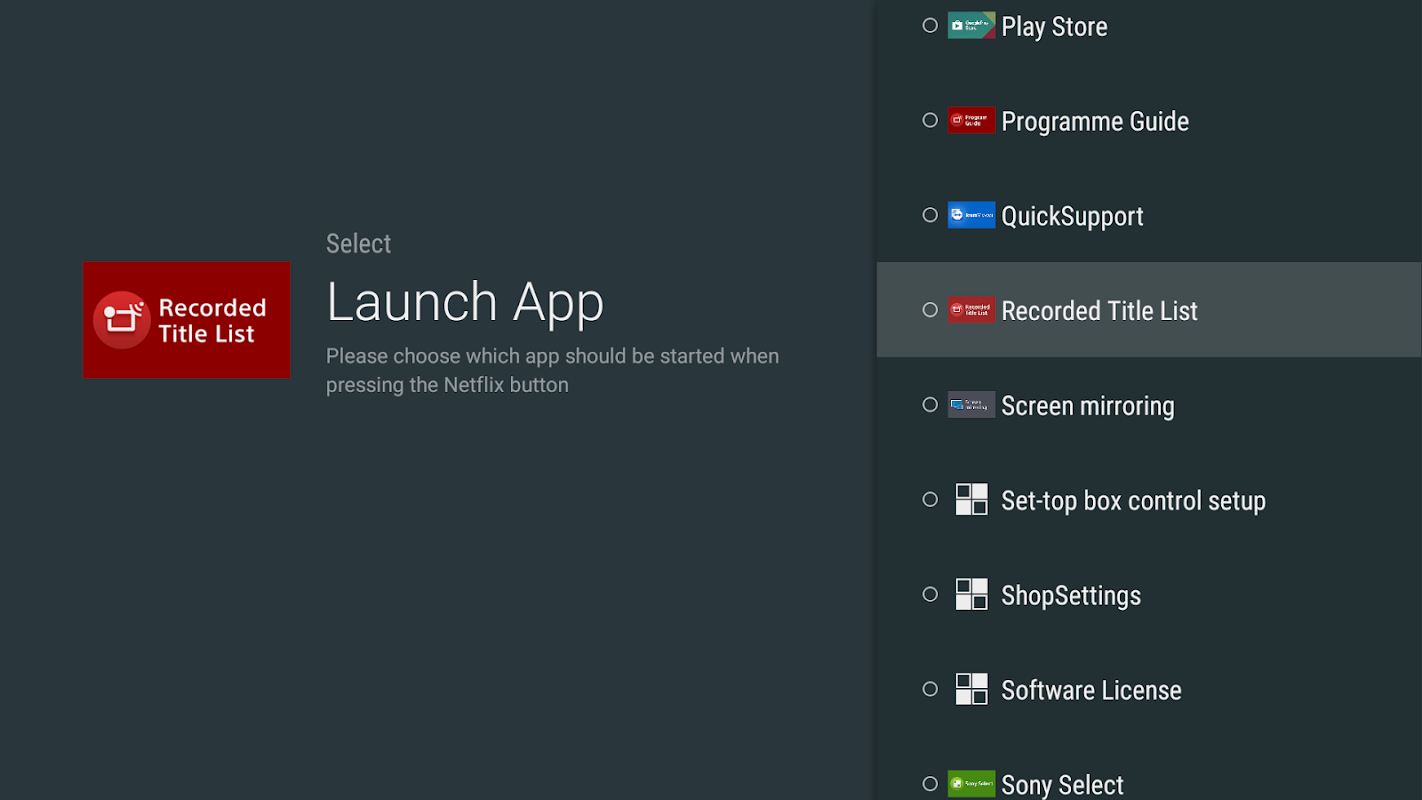The height and width of the screenshot is (800, 1422).
Task: Click the Recorded Title List row icon
Action: click(x=971, y=310)
